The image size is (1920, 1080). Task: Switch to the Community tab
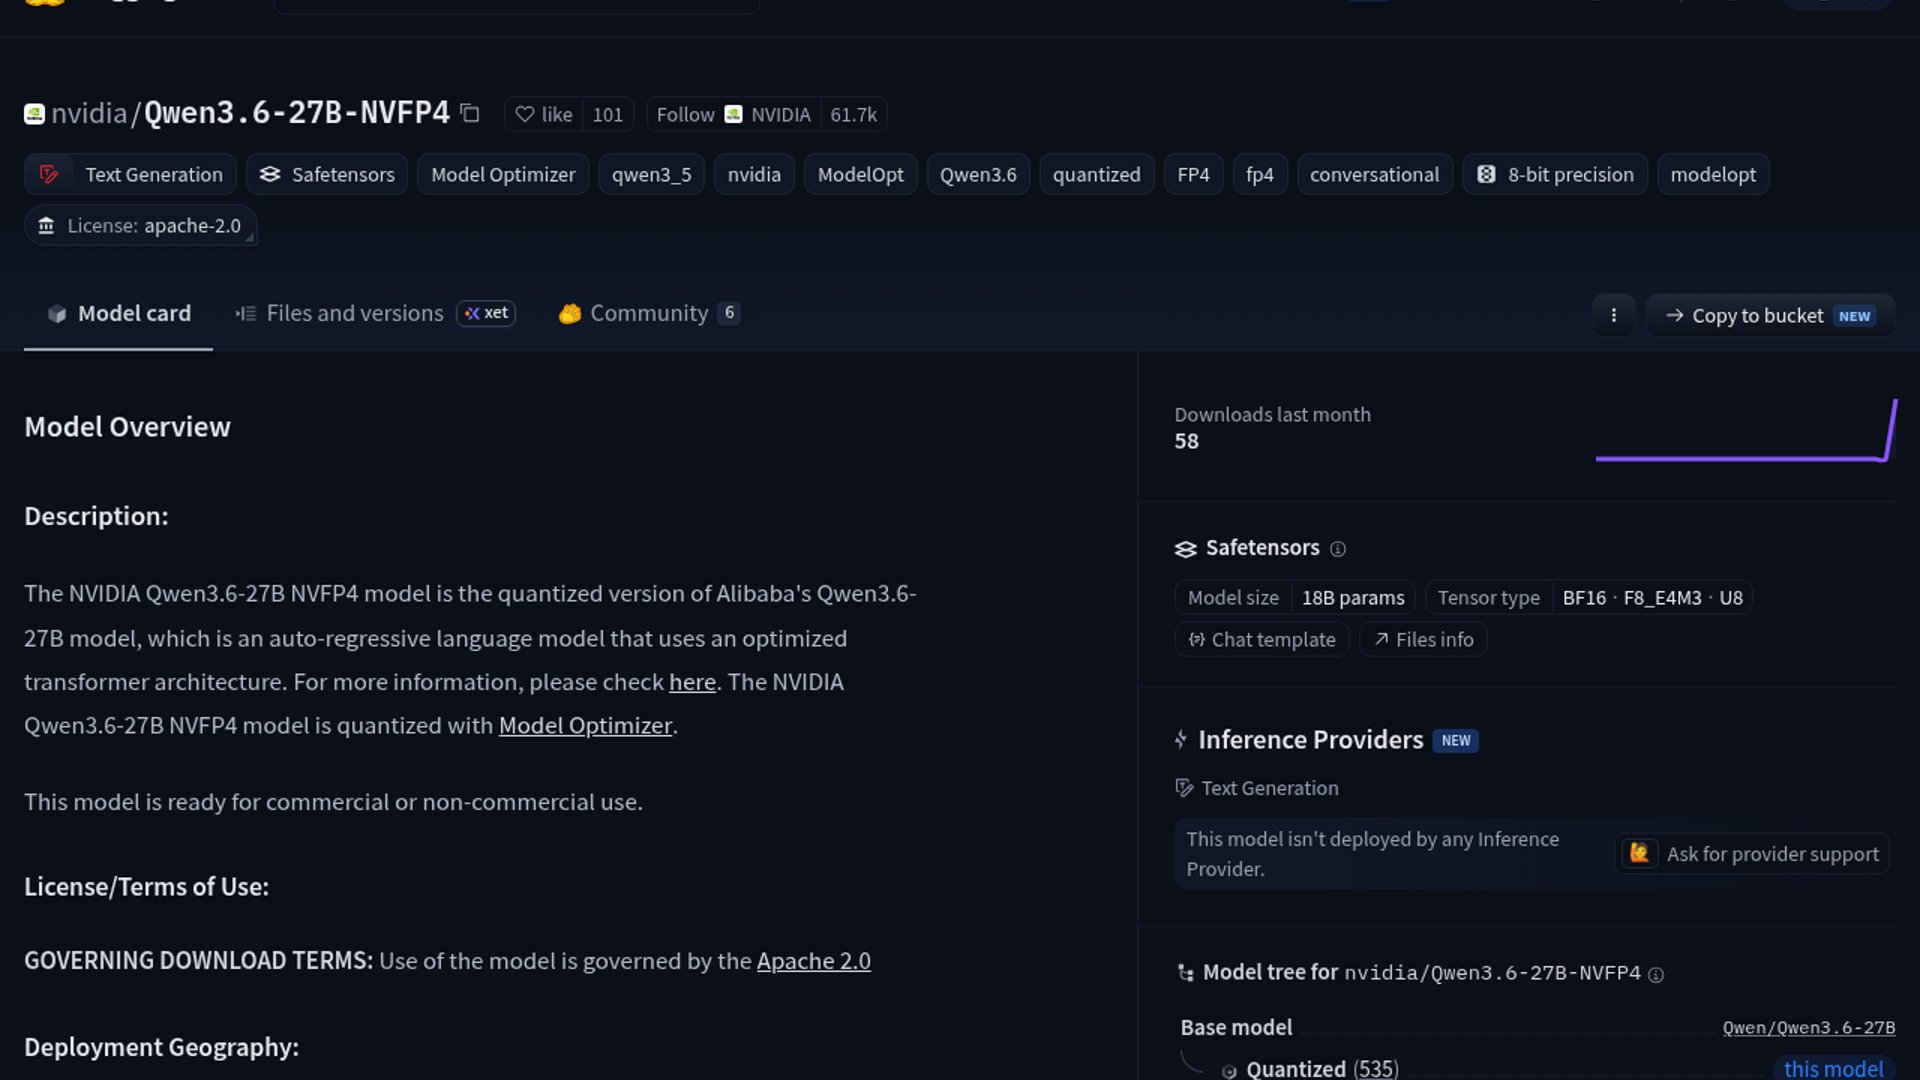[649, 313]
